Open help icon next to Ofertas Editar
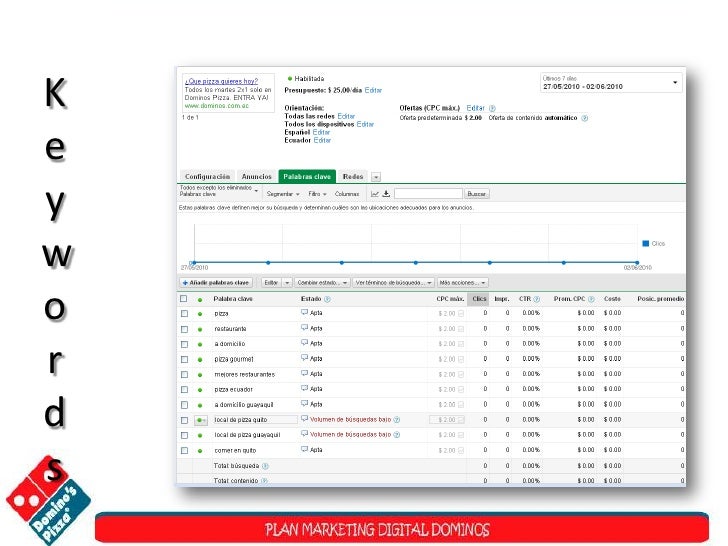Viewport: 728px width, 546px height. 492,108
